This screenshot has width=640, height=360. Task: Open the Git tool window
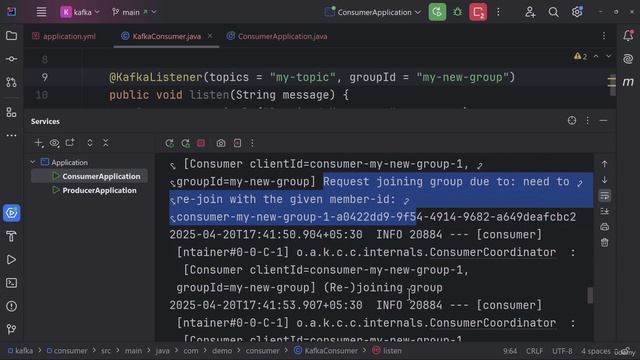pos(11,329)
